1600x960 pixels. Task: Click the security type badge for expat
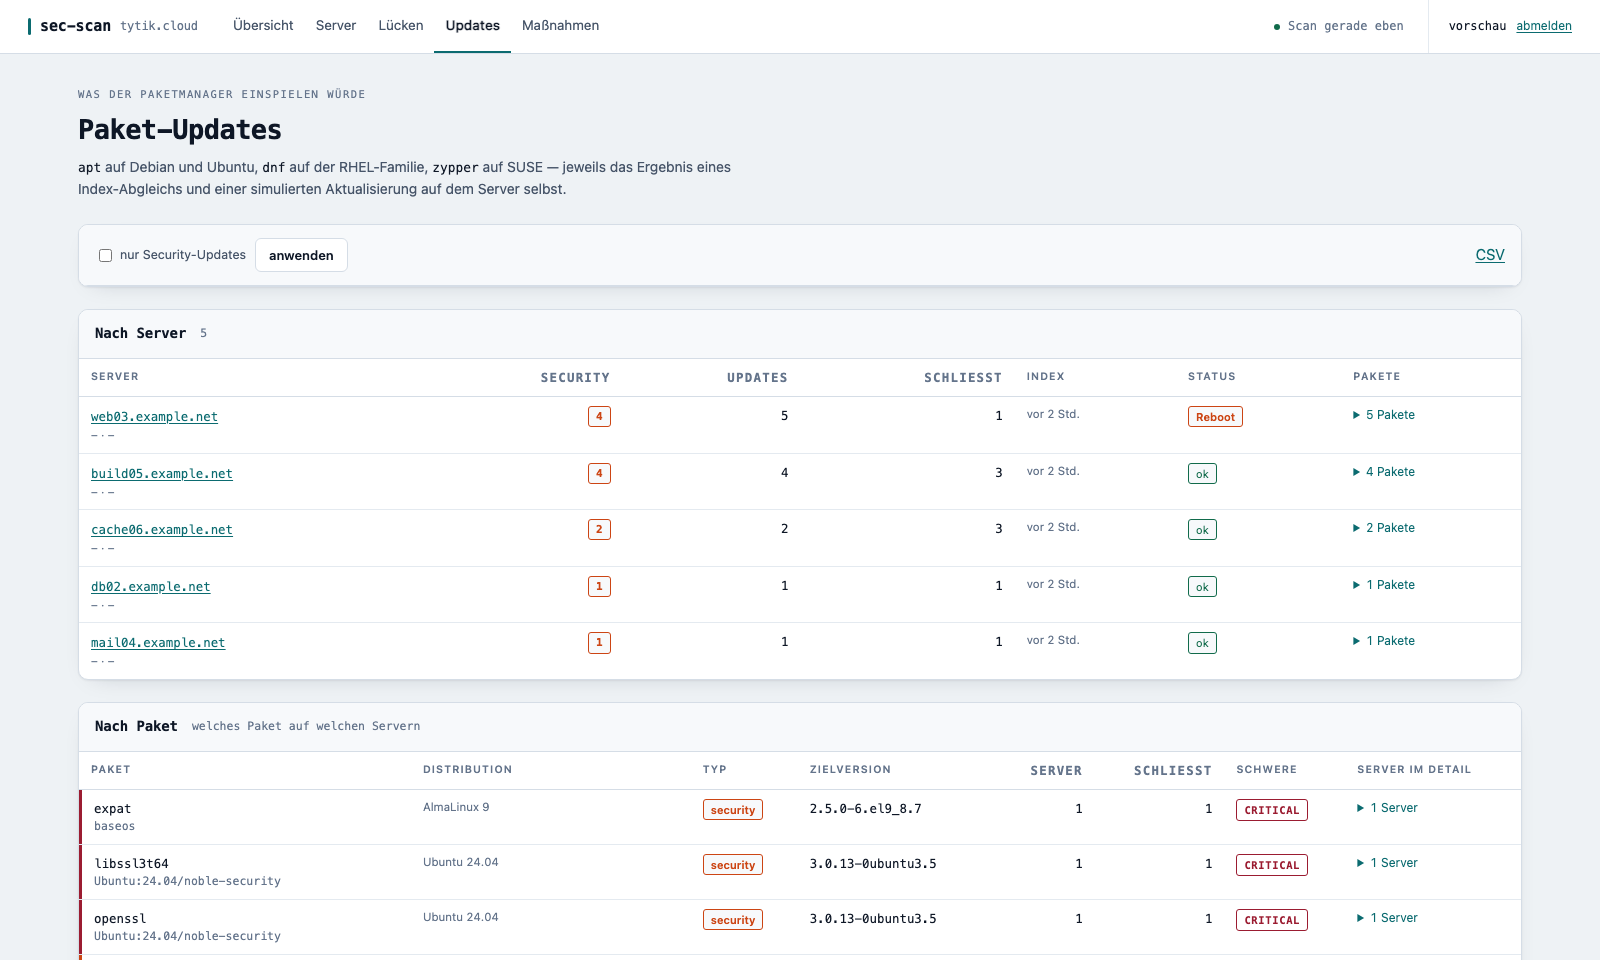733,810
